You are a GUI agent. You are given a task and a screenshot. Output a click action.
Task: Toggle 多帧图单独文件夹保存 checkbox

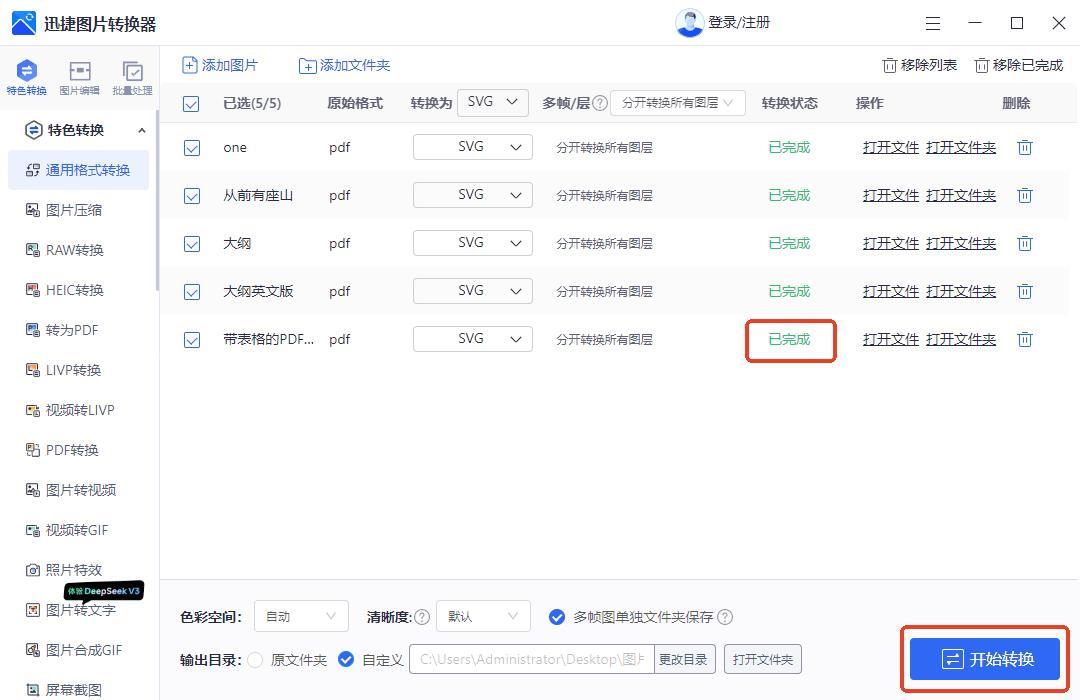(x=557, y=617)
